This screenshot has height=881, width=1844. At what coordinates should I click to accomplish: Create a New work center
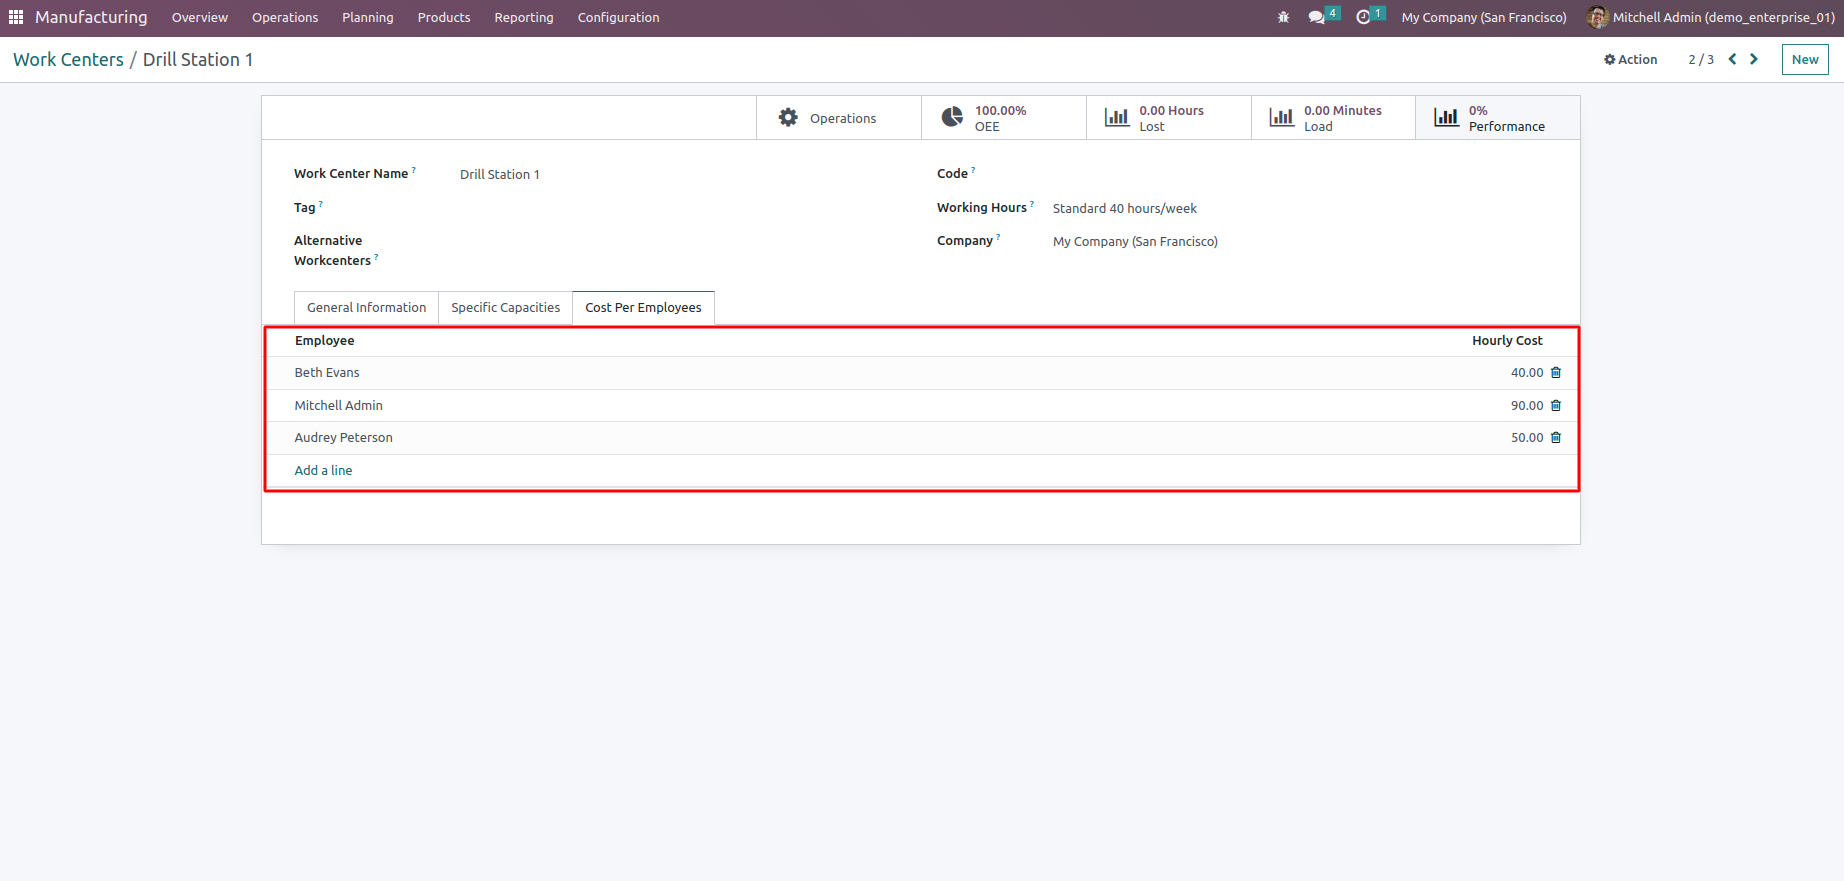[x=1805, y=59]
